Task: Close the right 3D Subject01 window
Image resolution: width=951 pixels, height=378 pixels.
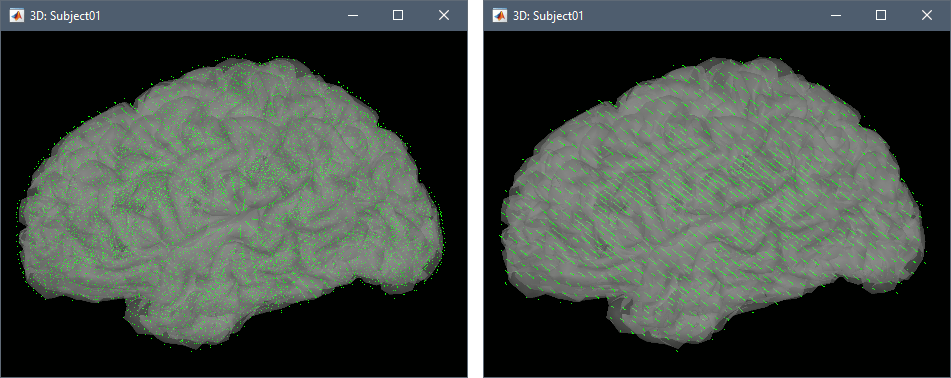Action: pyautogui.click(x=927, y=16)
